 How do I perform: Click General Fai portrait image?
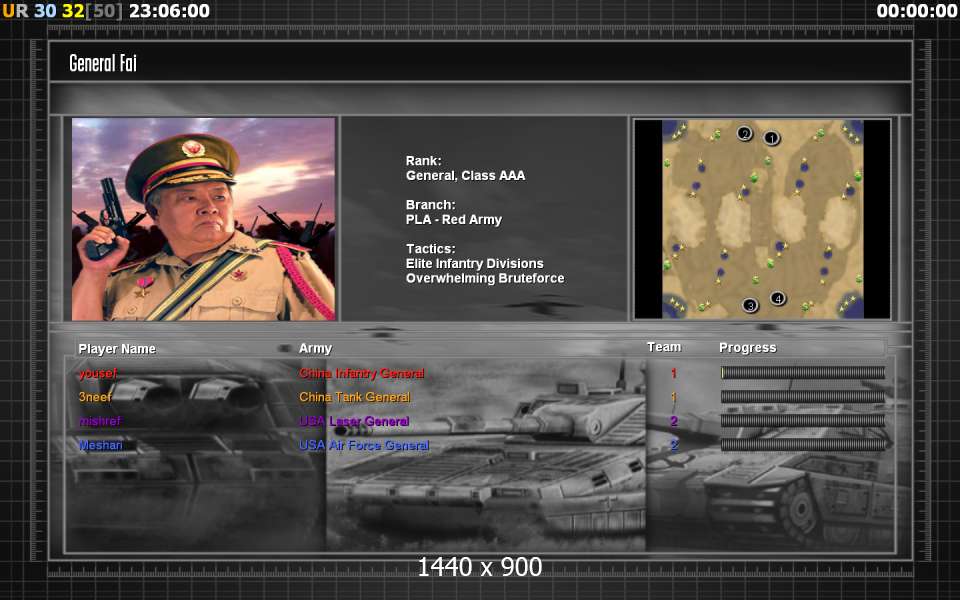(x=203, y=219)
